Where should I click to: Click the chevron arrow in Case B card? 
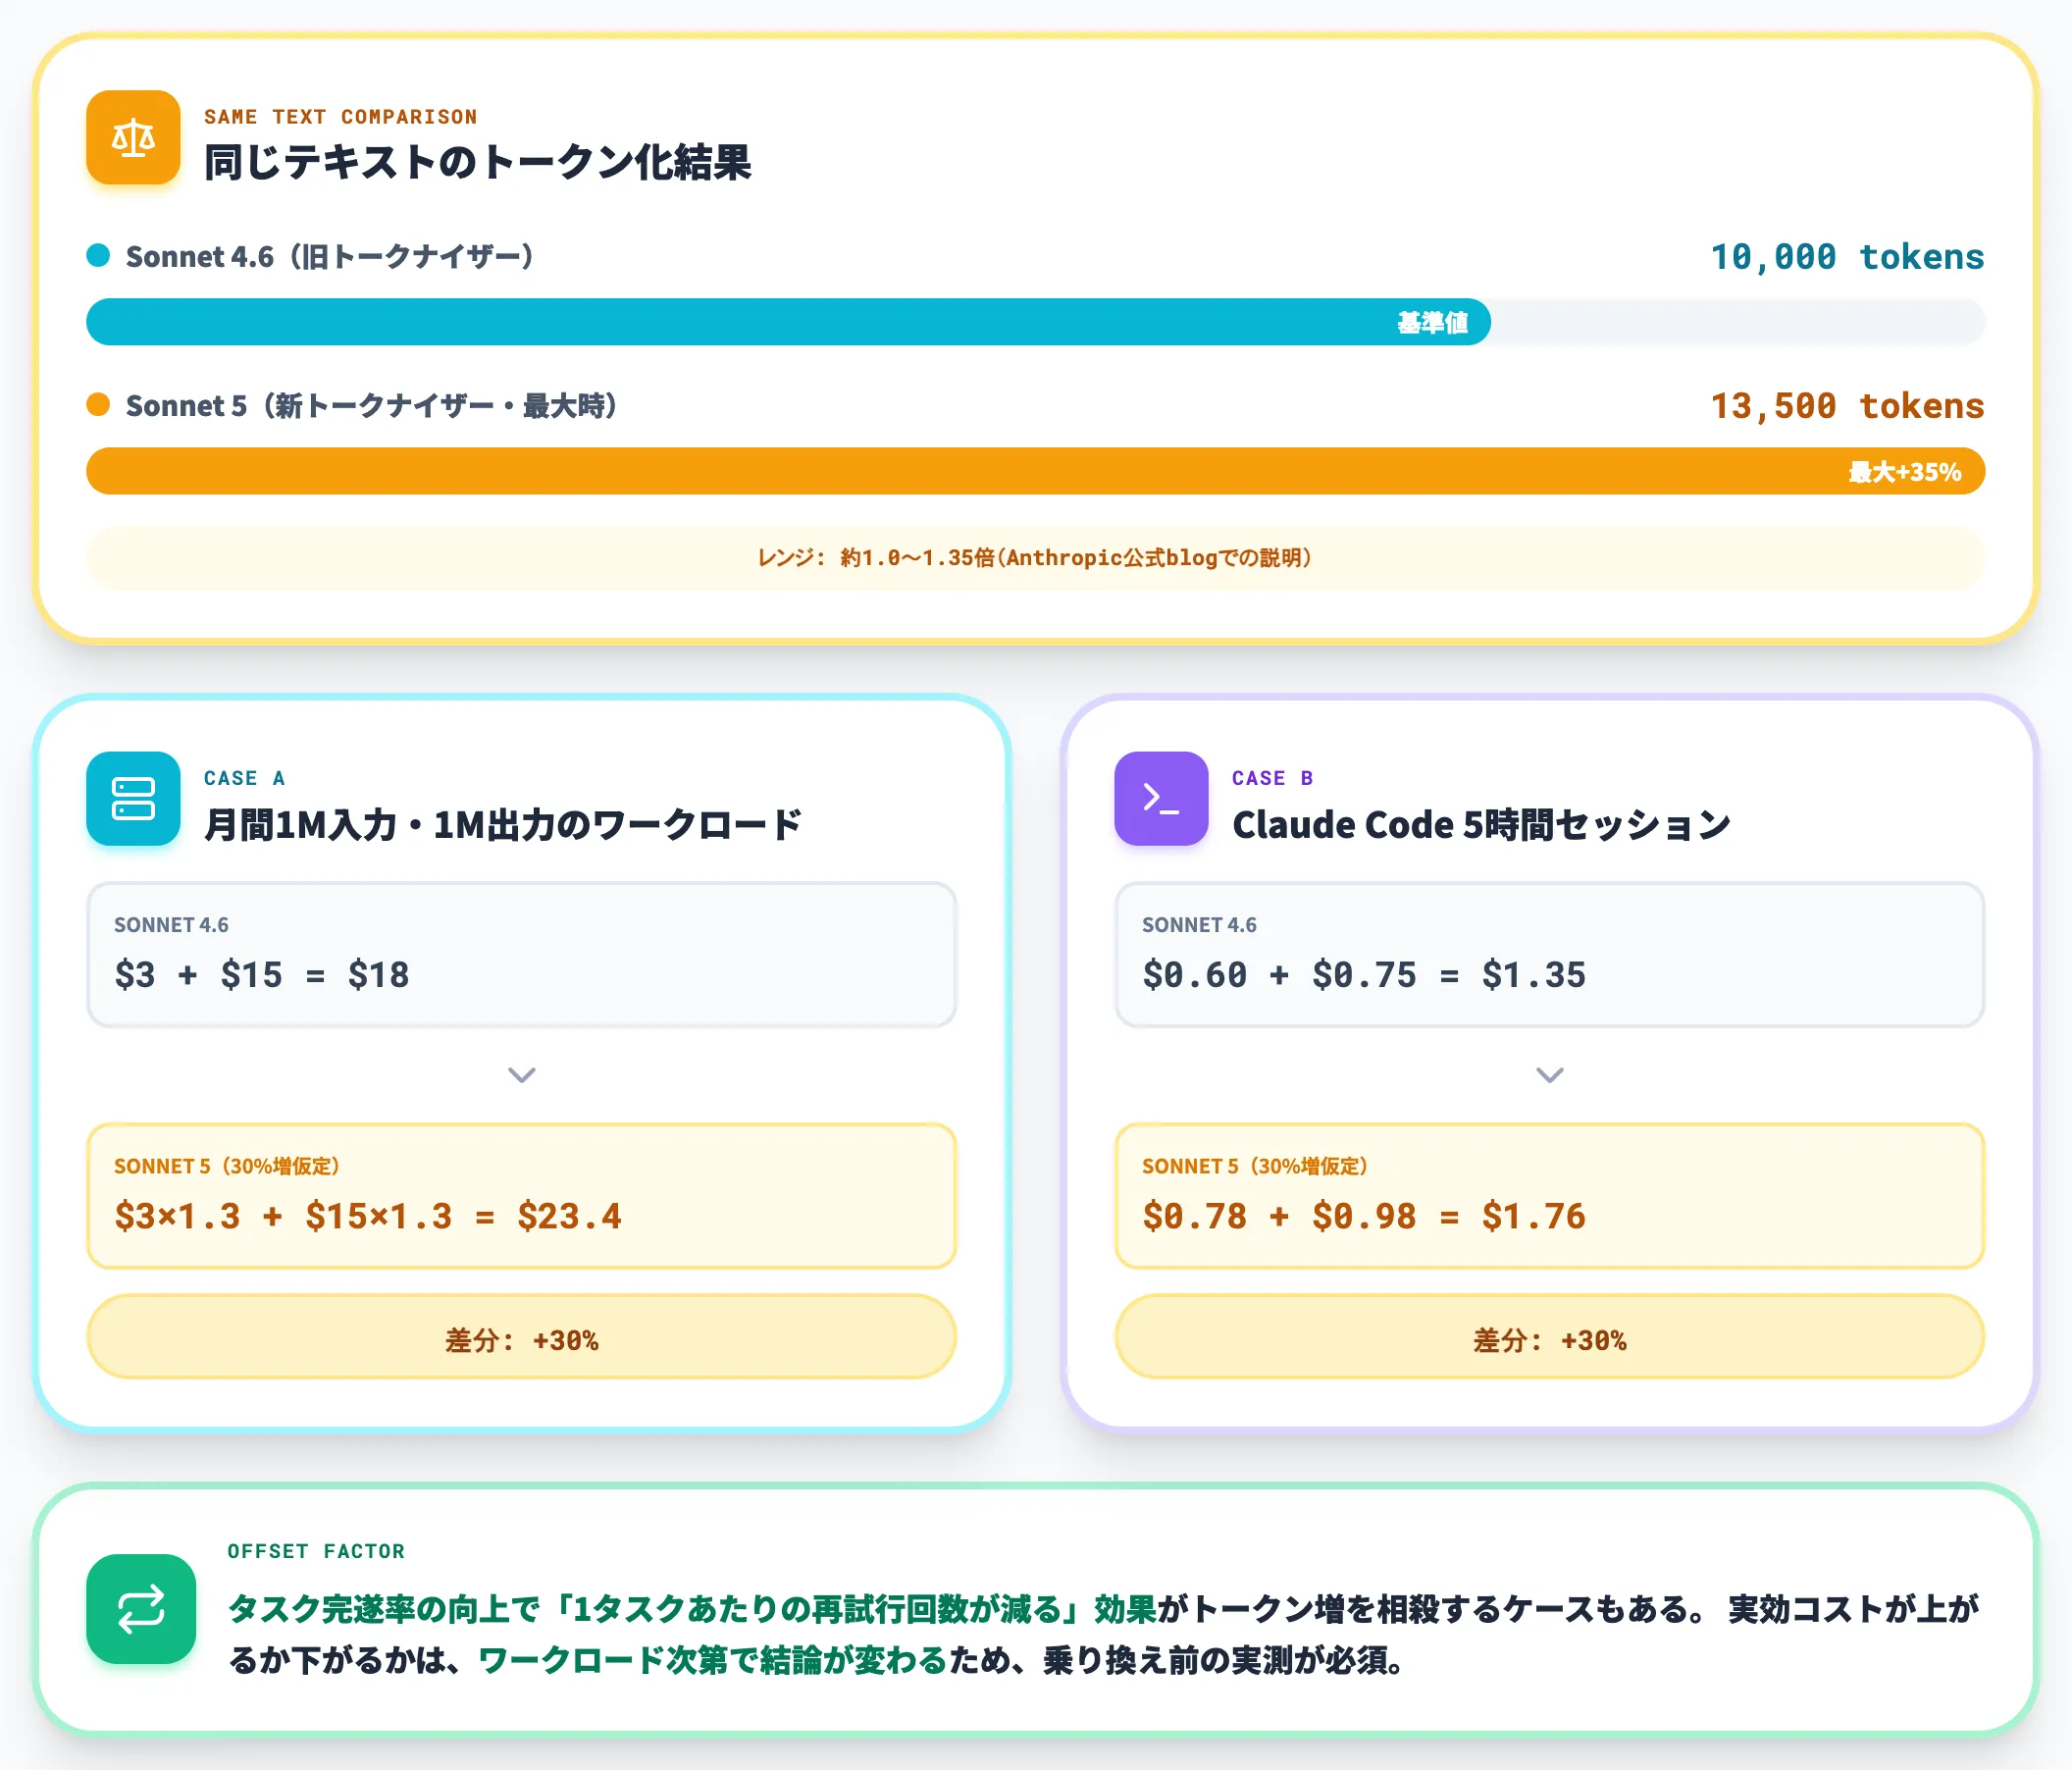(x=1550, y=1075)
